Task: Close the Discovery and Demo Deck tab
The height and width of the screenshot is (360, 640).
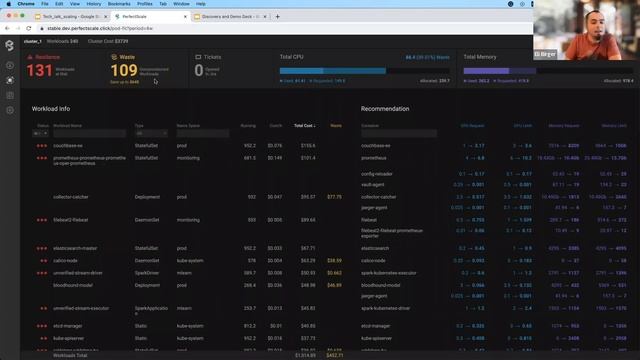Action: [x=265, y=17]
